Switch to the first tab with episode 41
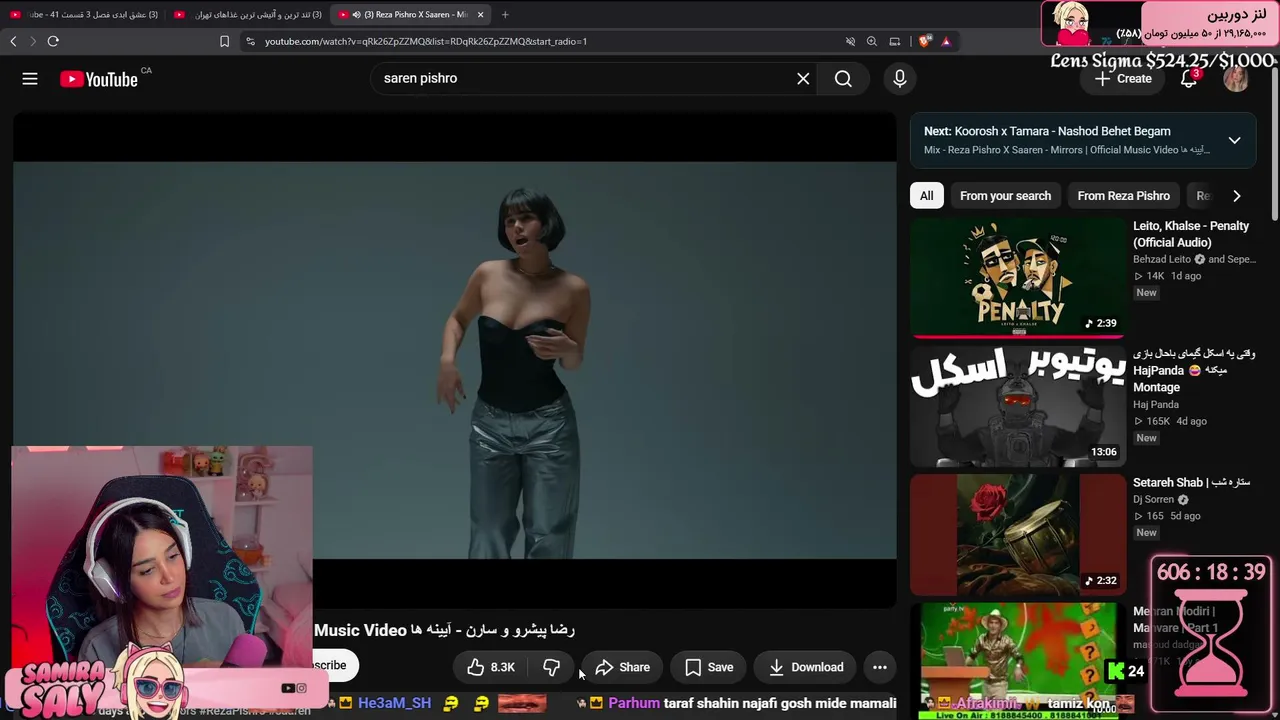Screen dimensions: 1280x720 coord(86,14)
